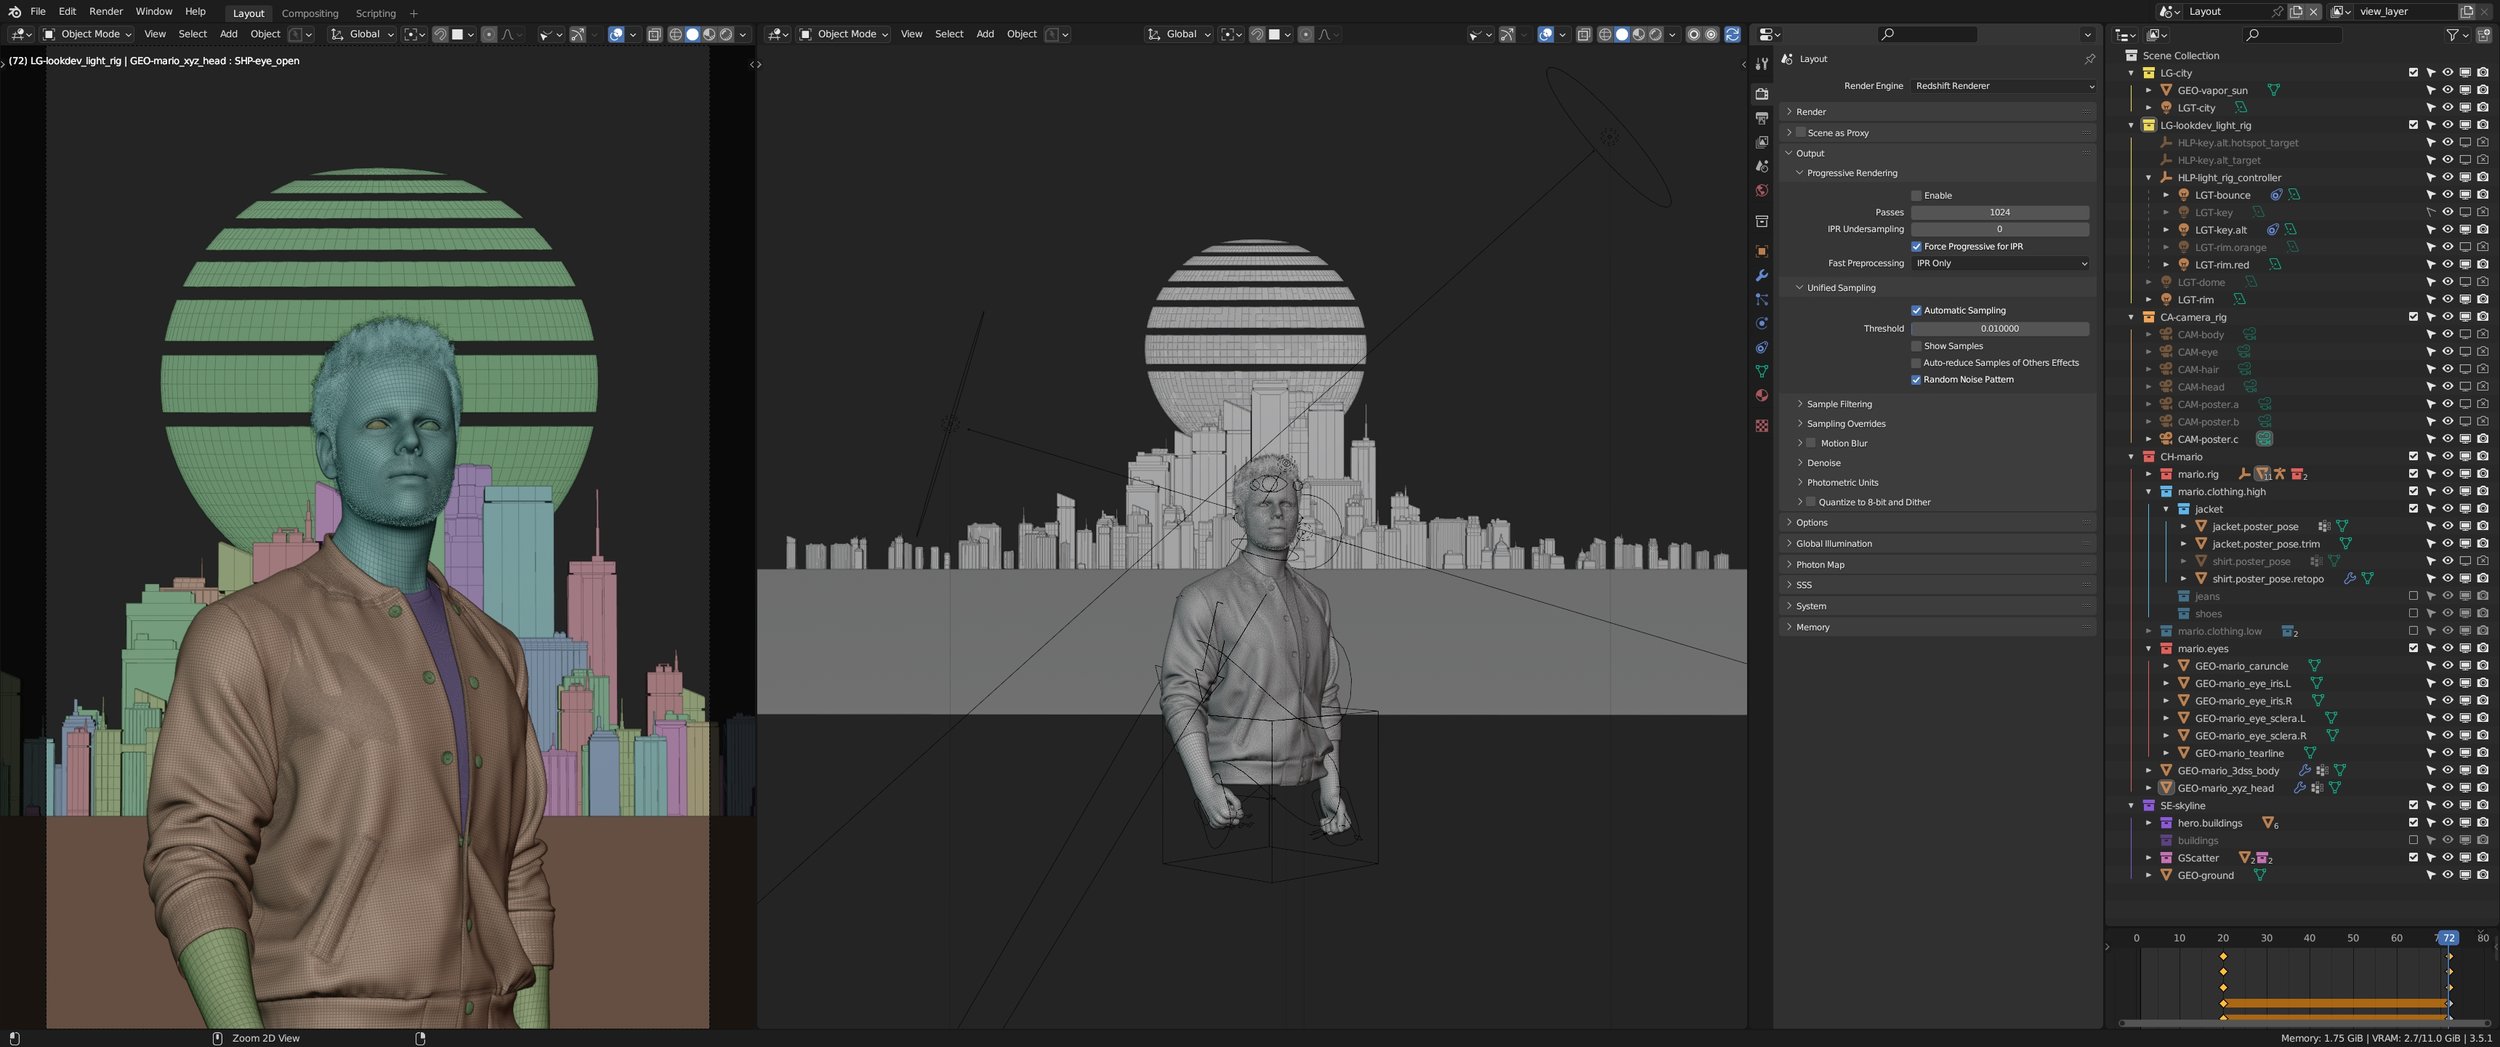
Task: Open the Add menu in the right viewport
Action: 985,34
